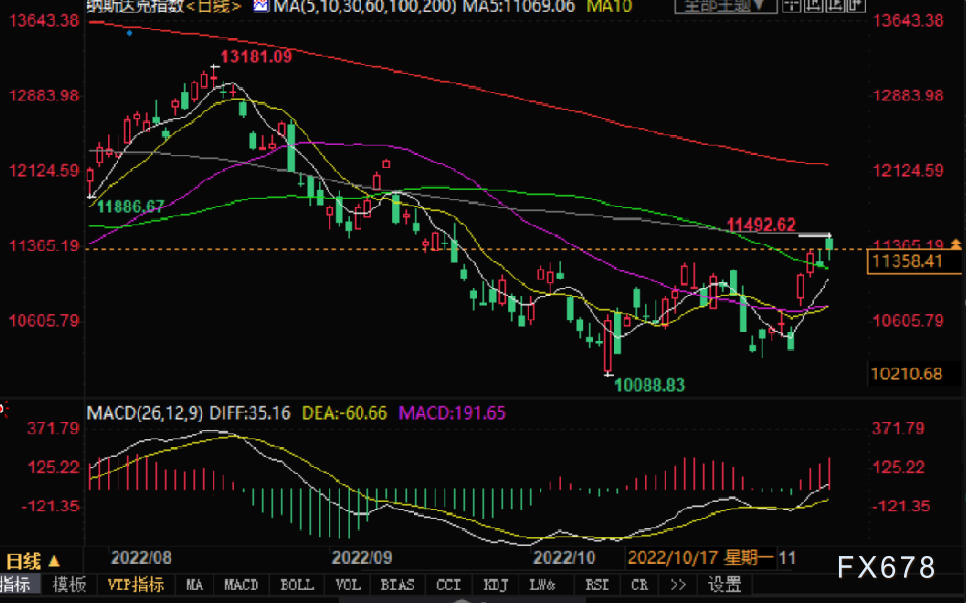Click the 10210.68 orange price label
The width and height of the screenshot is (966, 603).
pos(906,374)
